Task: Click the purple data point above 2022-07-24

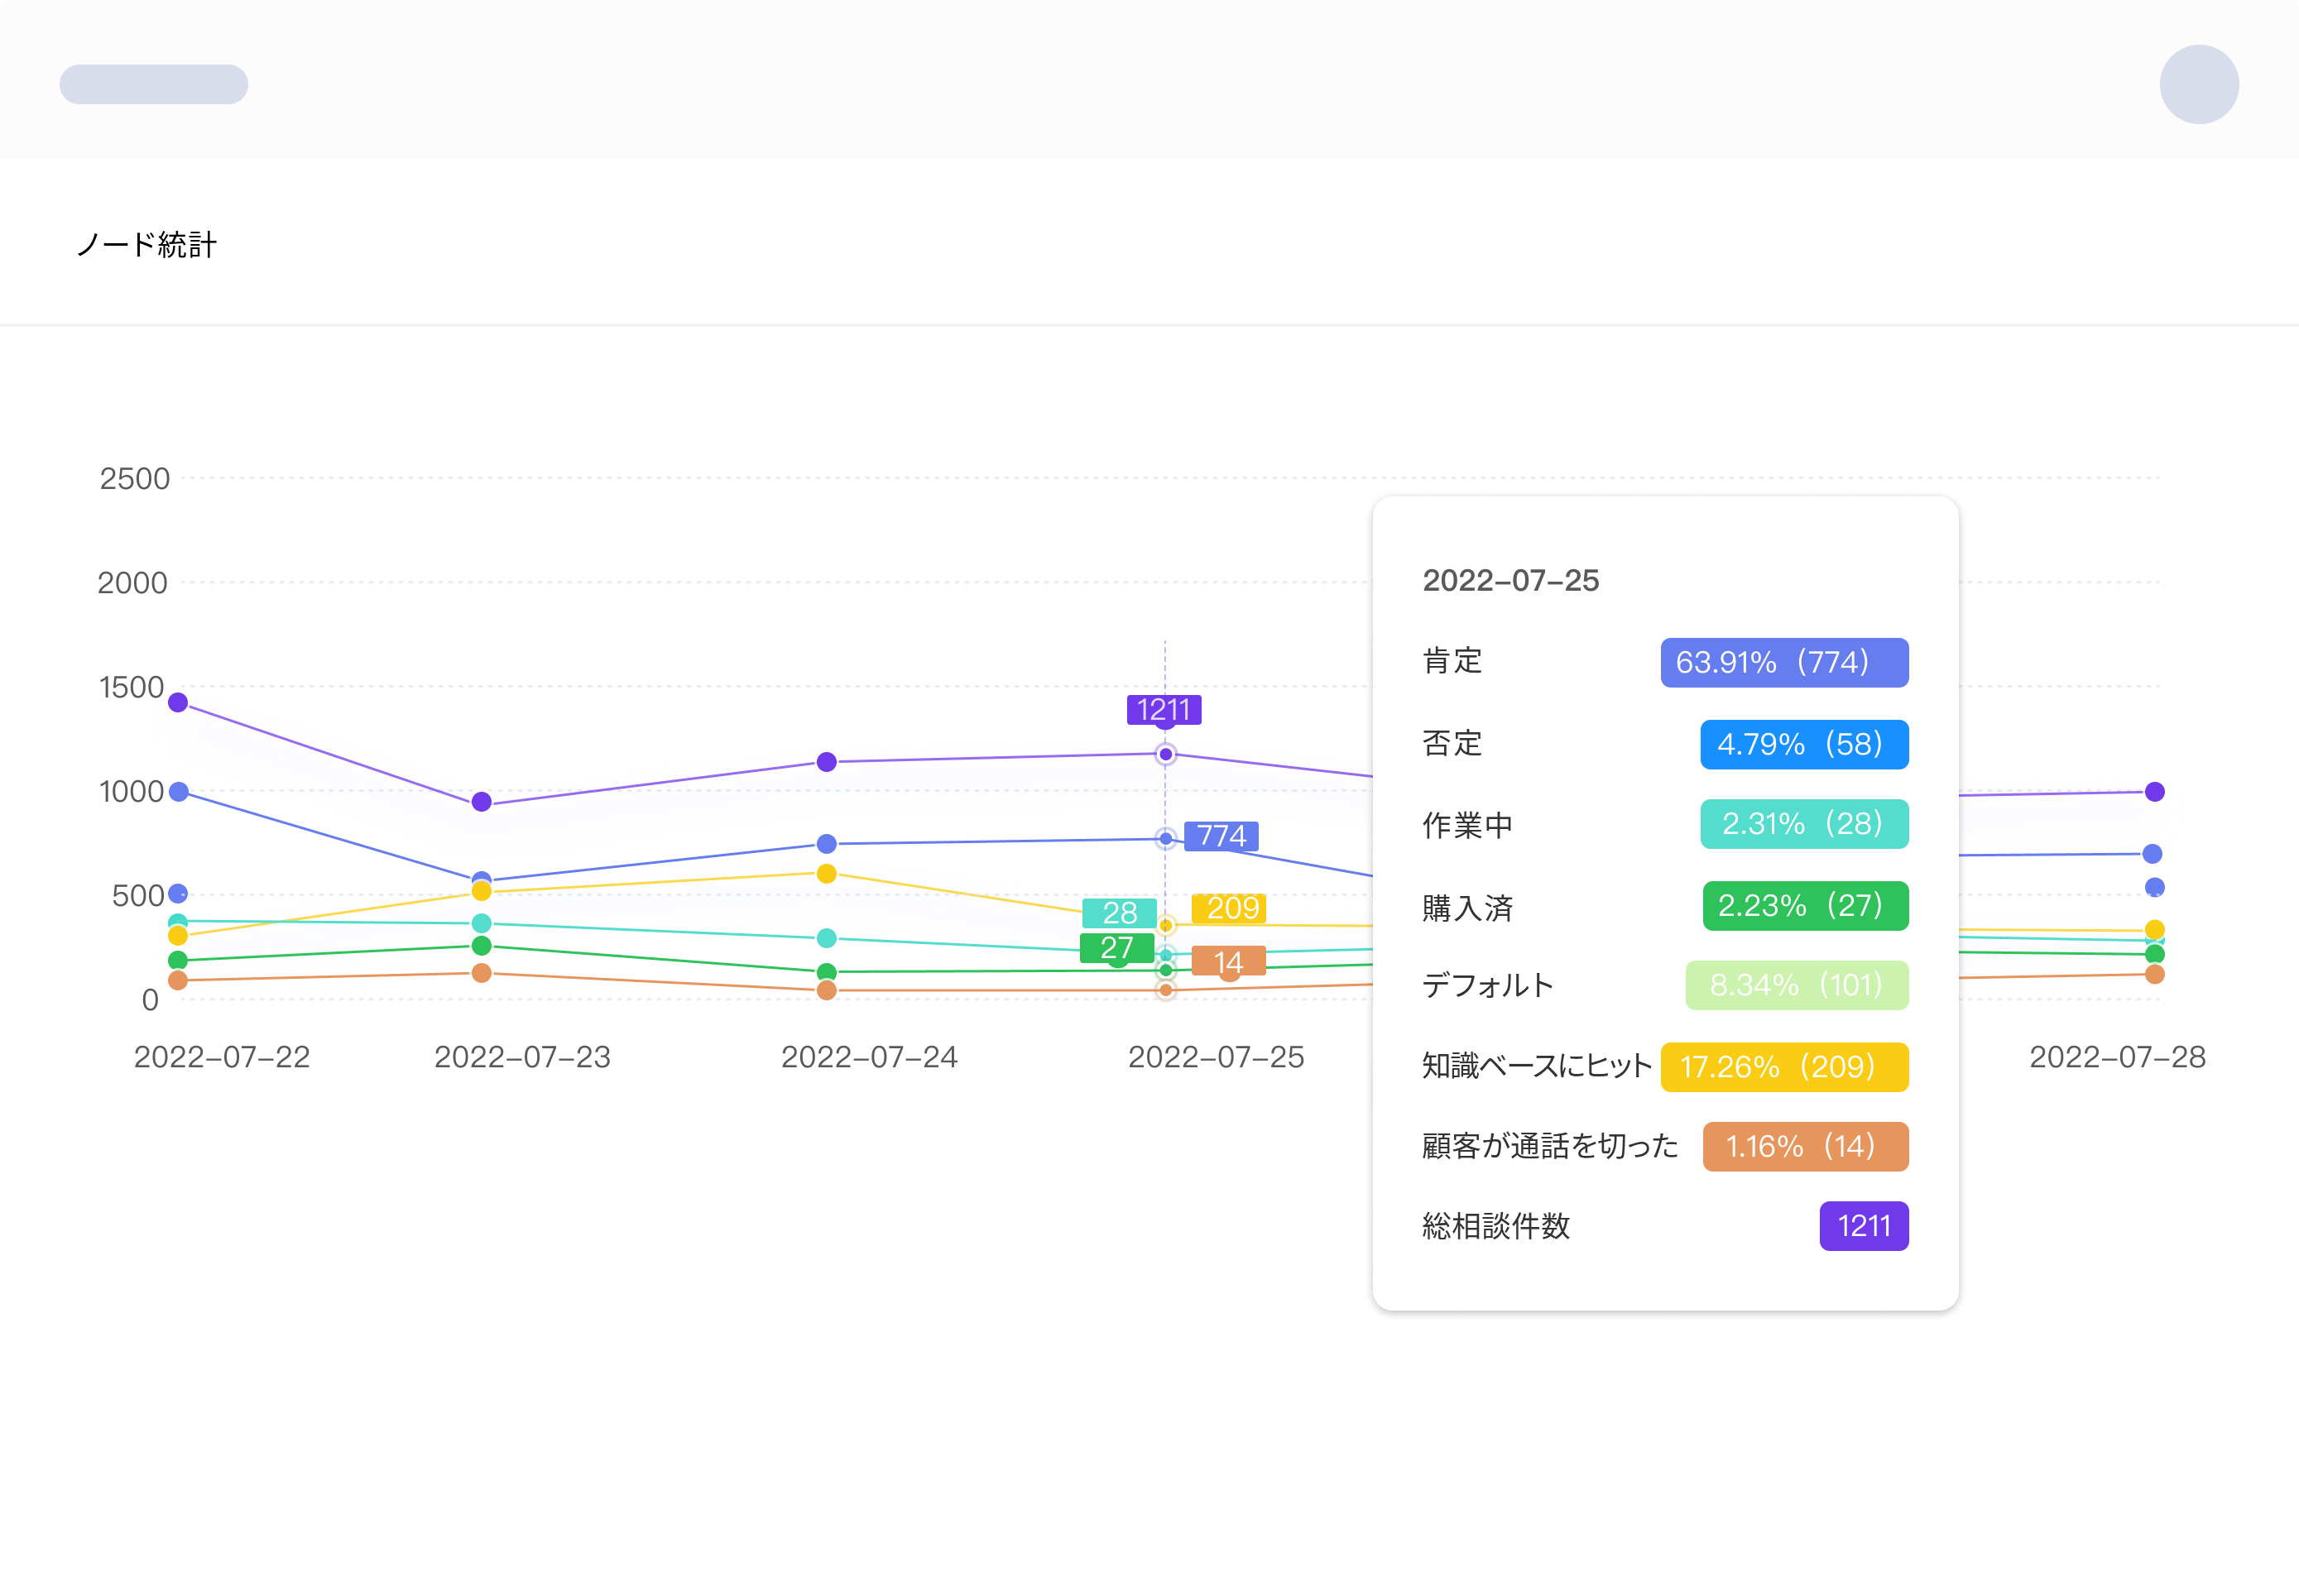Action: point(826,762)
